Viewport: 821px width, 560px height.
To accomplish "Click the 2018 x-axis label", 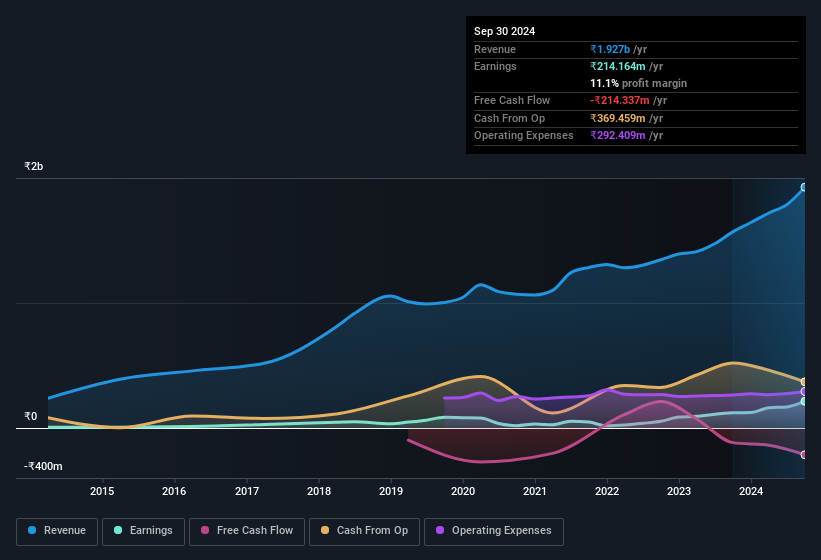I will 319,491.
